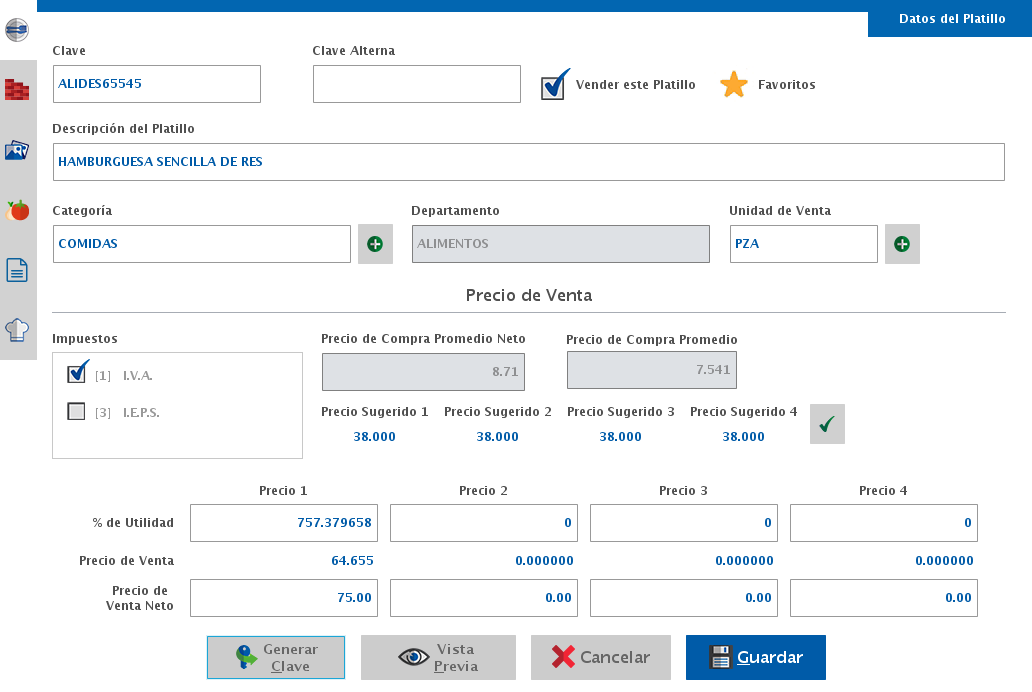
Task: Select the Datos del Platillo tab
Action: (x=951, y=19)
